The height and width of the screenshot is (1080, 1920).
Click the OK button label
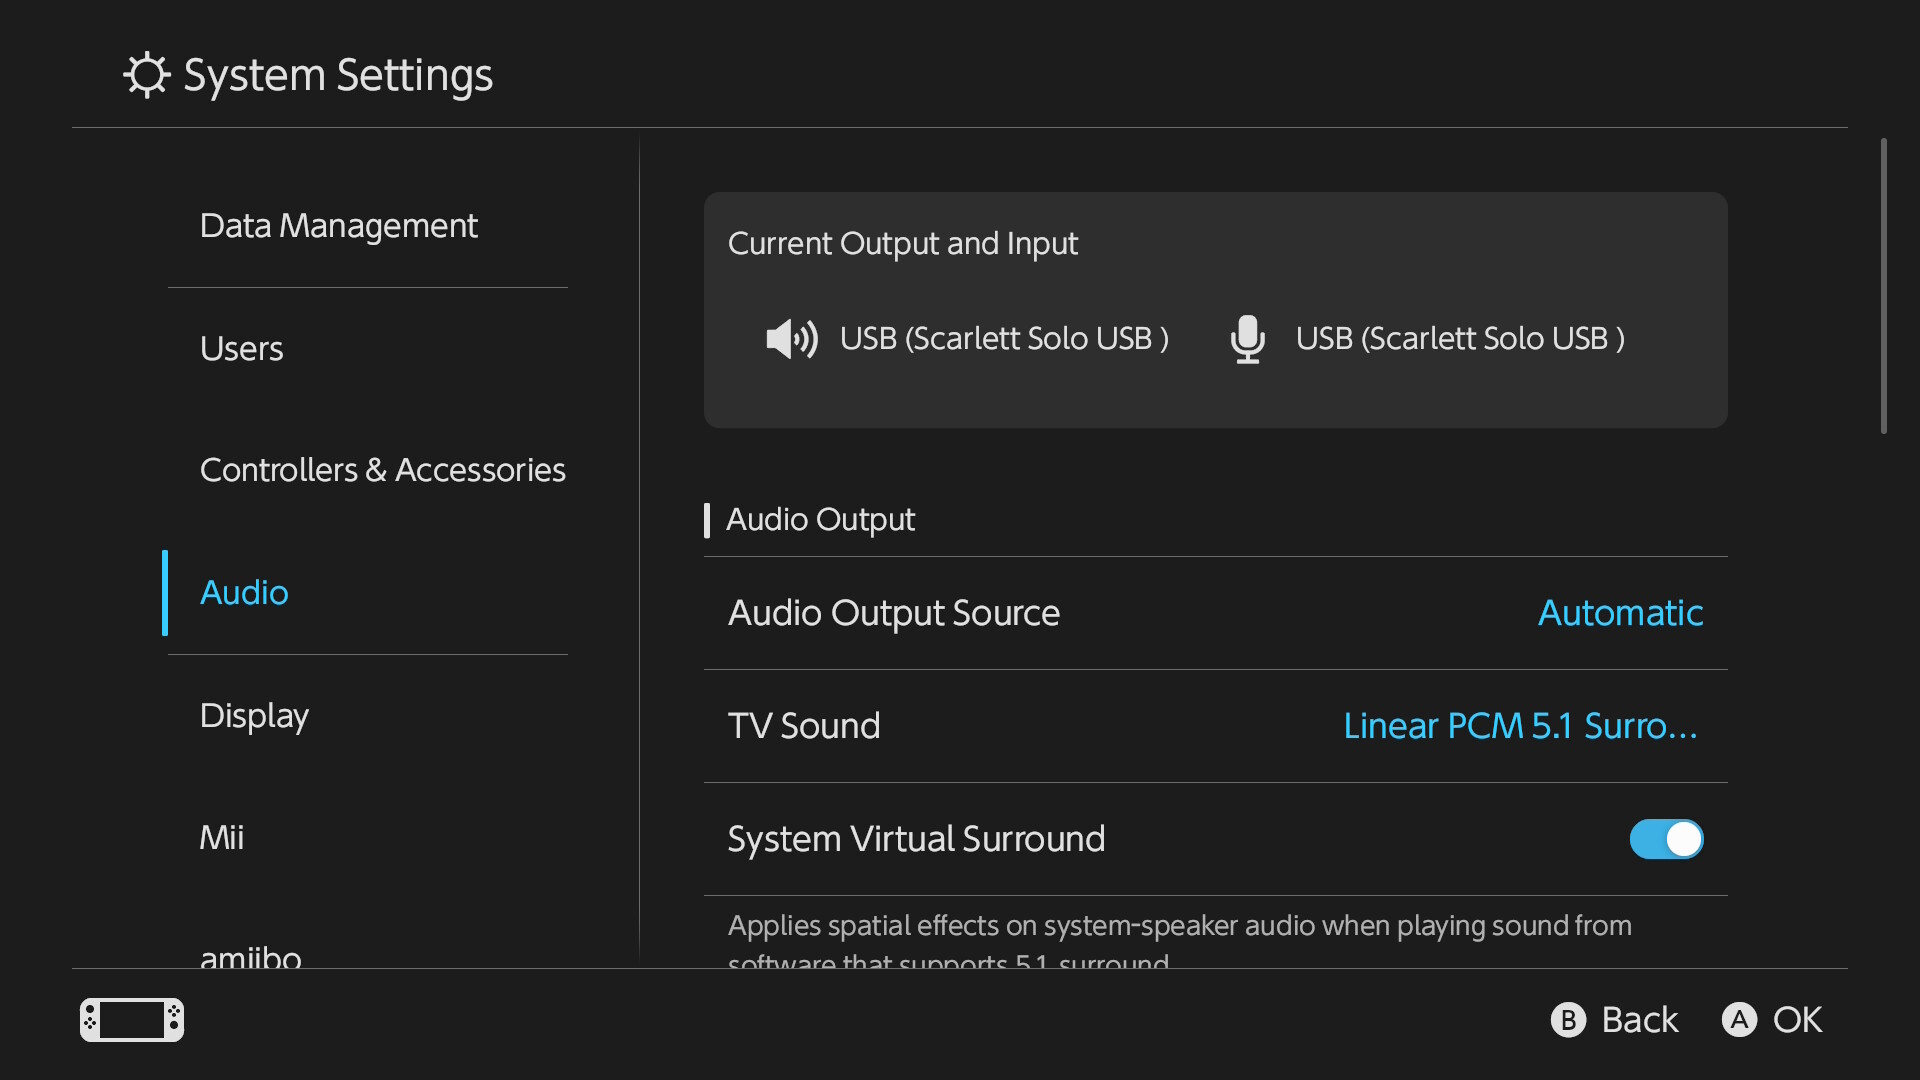click(x=1797, y=1020)
